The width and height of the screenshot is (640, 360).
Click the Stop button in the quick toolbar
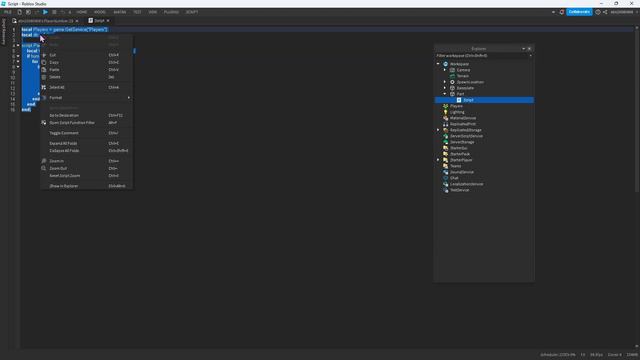pos(54,12)
